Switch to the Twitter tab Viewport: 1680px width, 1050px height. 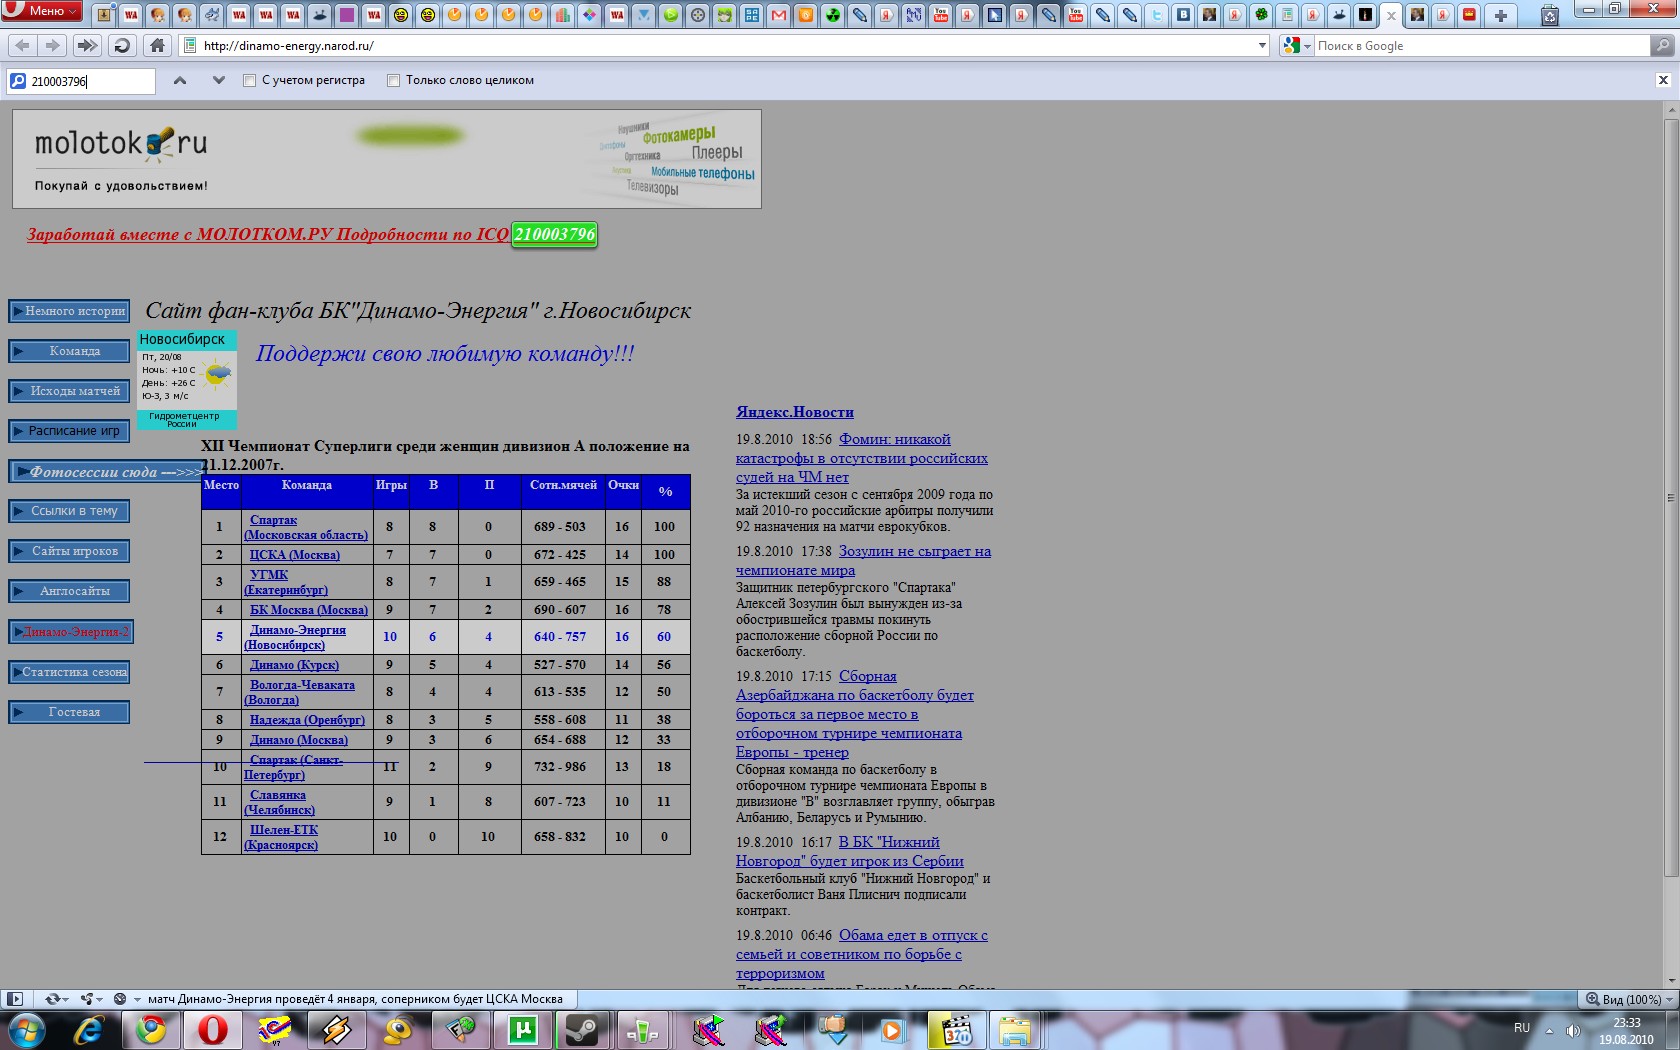(1156, 15)
